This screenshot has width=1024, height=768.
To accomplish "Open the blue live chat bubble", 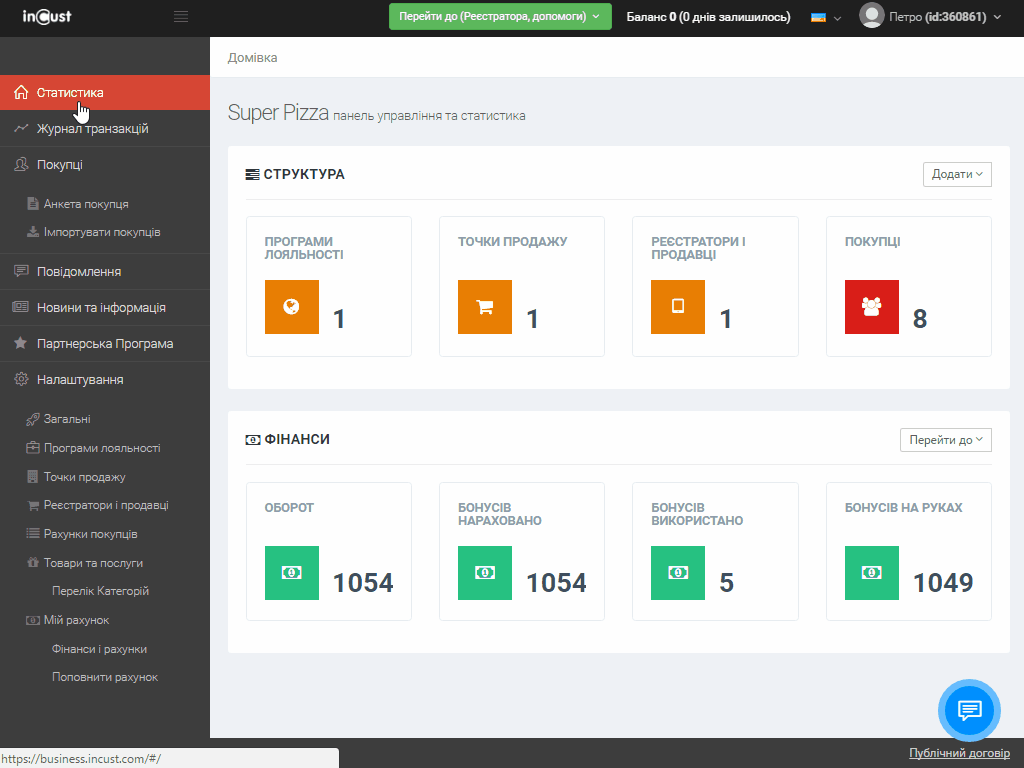I will tap(968, 710).
